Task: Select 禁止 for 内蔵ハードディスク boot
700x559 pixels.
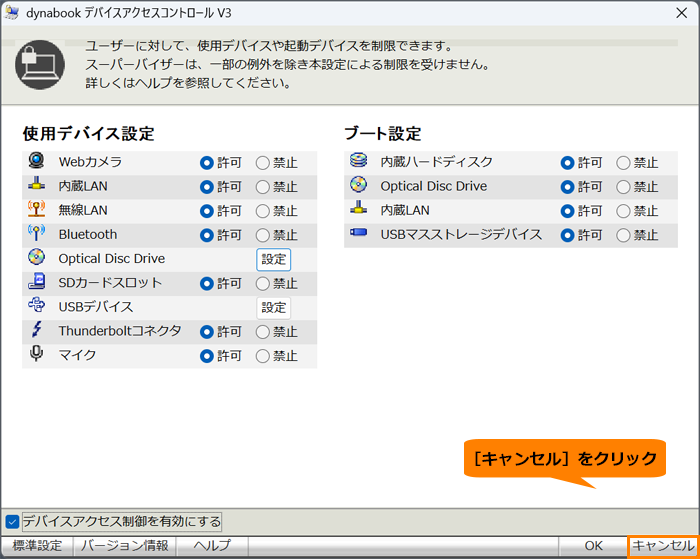Action: [623, 163]
